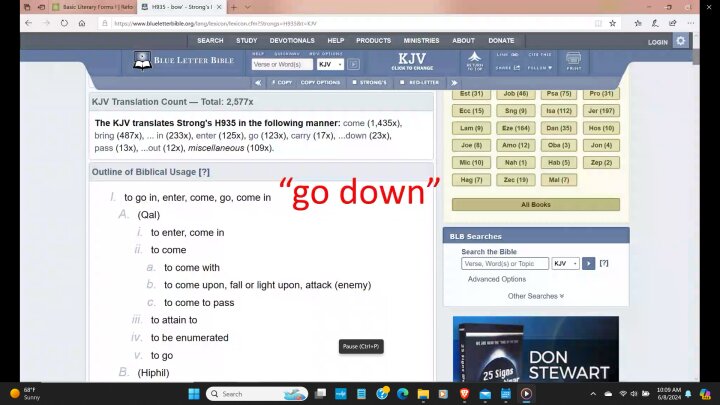Screen dimensions: 720x405
Task: Open the header KJV version dropdown
Action: pyautogui.click(x=330, y=64)
